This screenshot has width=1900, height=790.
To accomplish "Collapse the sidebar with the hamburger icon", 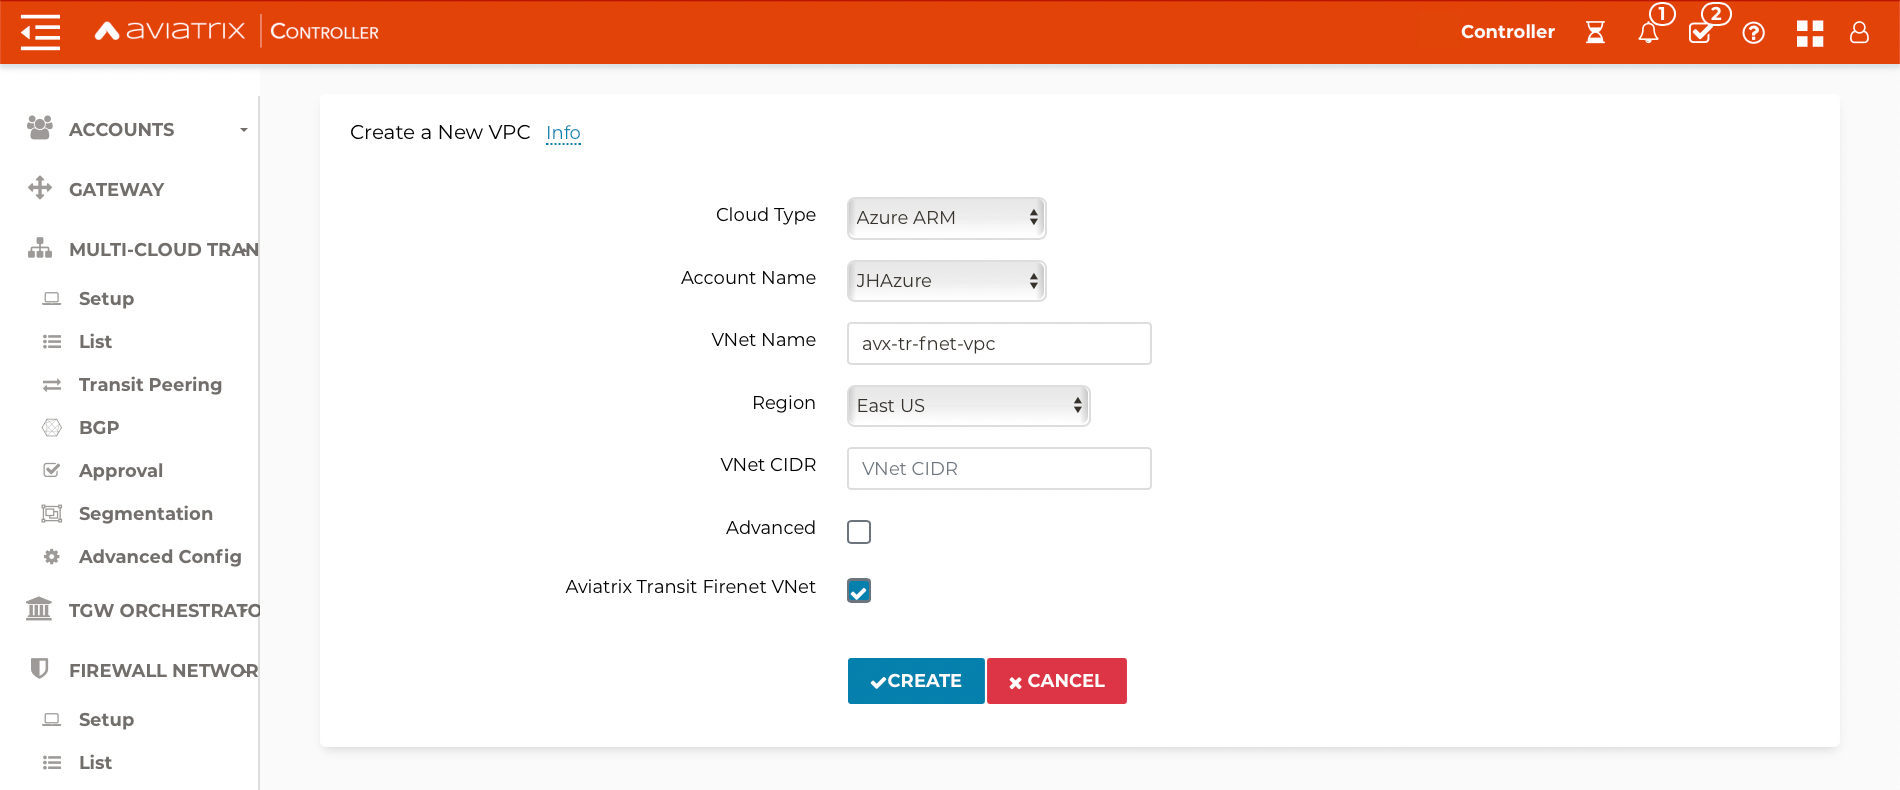I will [x=40, y=32].
